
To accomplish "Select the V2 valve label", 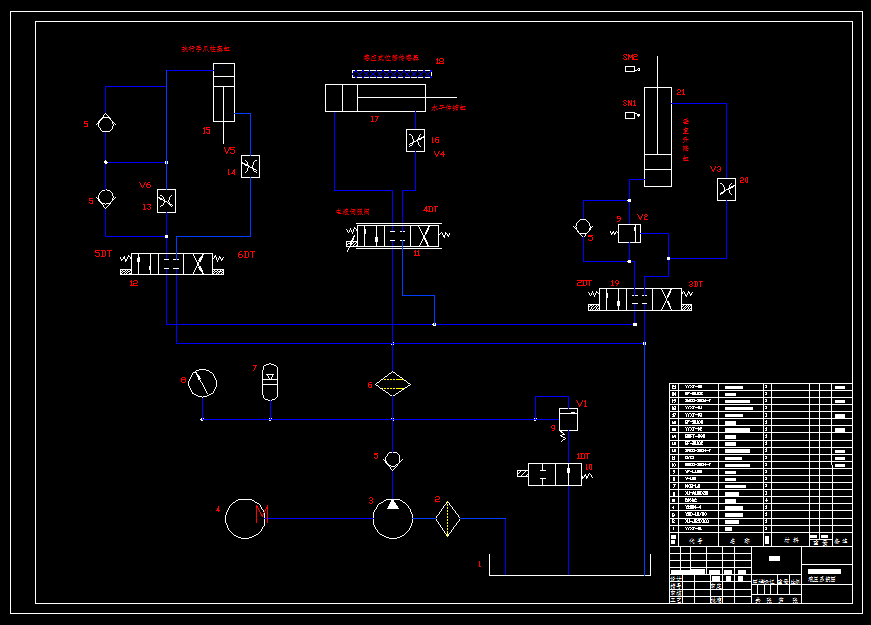I will [x=643, y=217].
